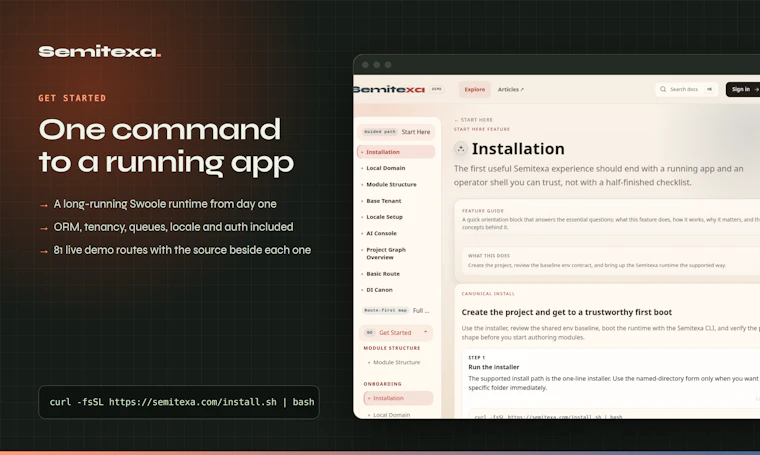The image size is (760, 455).
Task: Collapse the Get Started sidebar section
Action: 396,332
